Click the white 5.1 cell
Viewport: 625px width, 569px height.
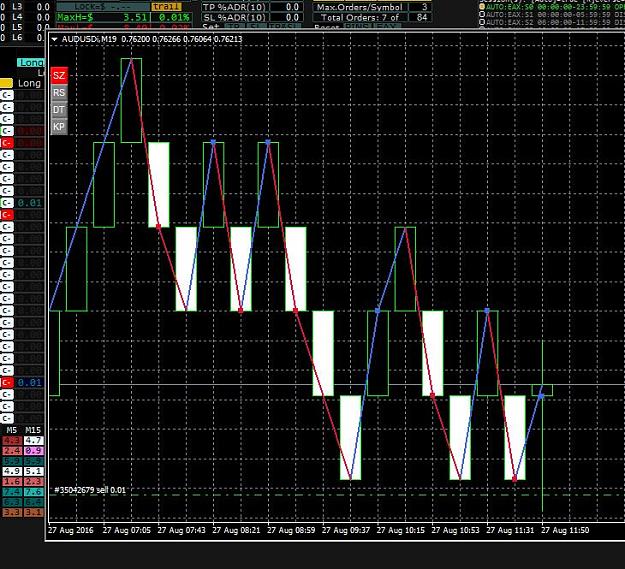tap(33, 471)
